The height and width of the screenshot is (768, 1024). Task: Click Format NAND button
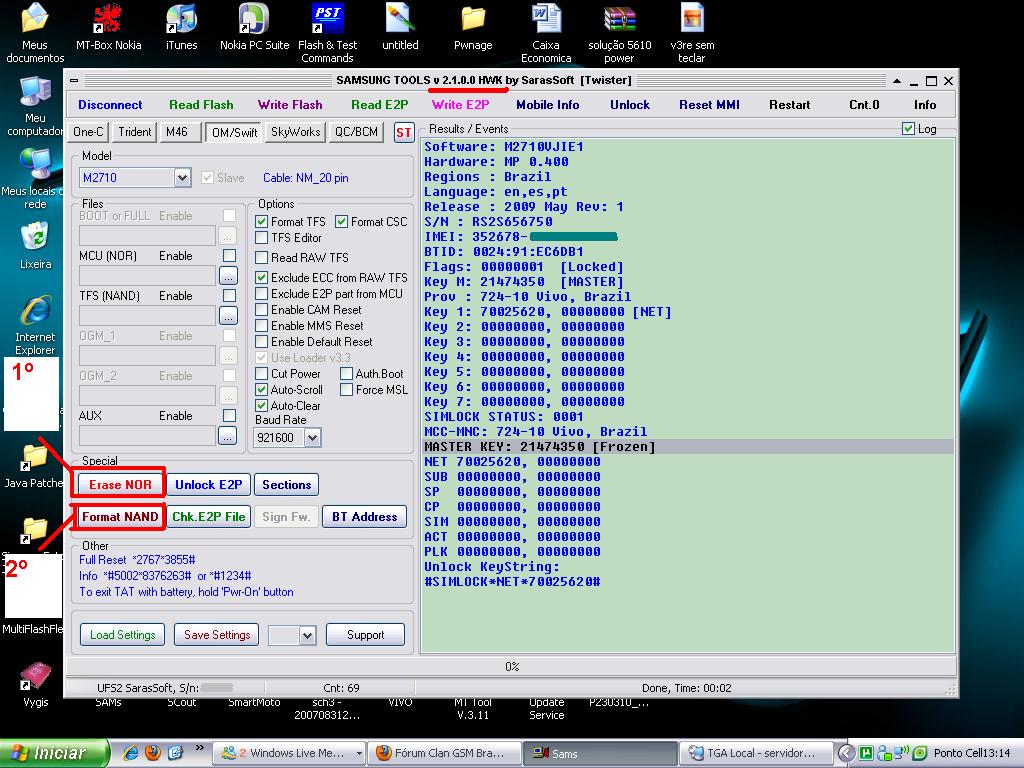point(120,517)
